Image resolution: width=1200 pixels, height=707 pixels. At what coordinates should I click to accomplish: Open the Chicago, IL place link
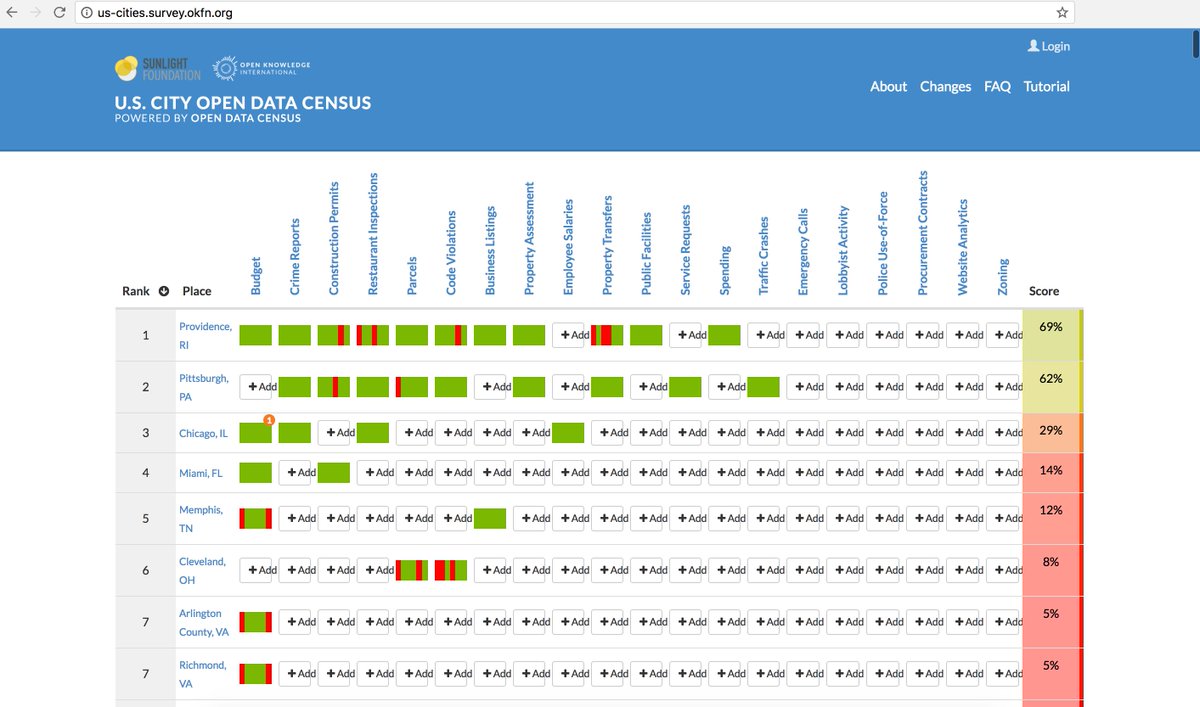tap(203, 433)
